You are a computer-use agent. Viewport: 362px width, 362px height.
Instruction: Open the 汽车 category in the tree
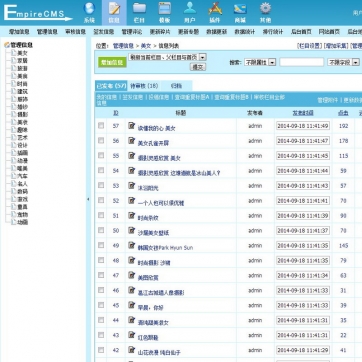[23, 176]
